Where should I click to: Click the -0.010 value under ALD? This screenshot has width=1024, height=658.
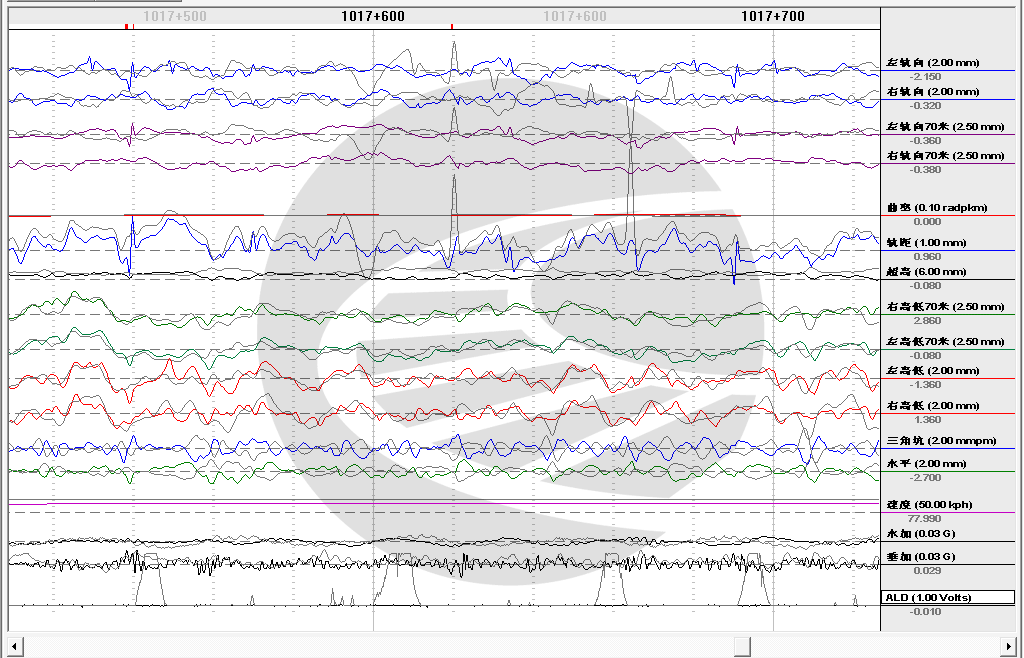(925, 612)
